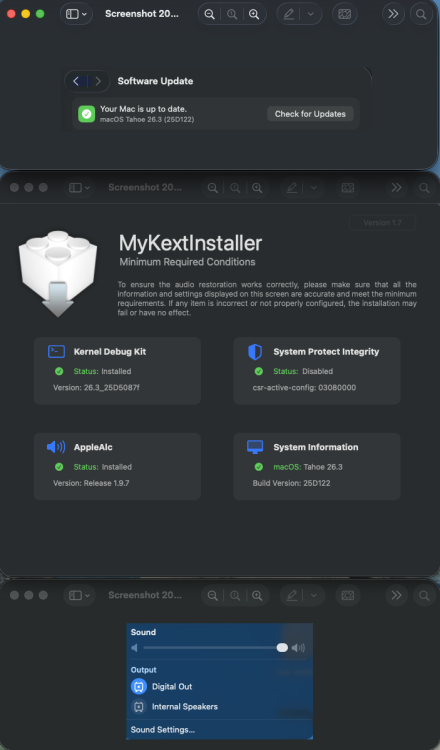Image resolution: width=440 pixels, height=750 pixels.
Task: Click the Check for Updates button
Action: click(310, 114)
